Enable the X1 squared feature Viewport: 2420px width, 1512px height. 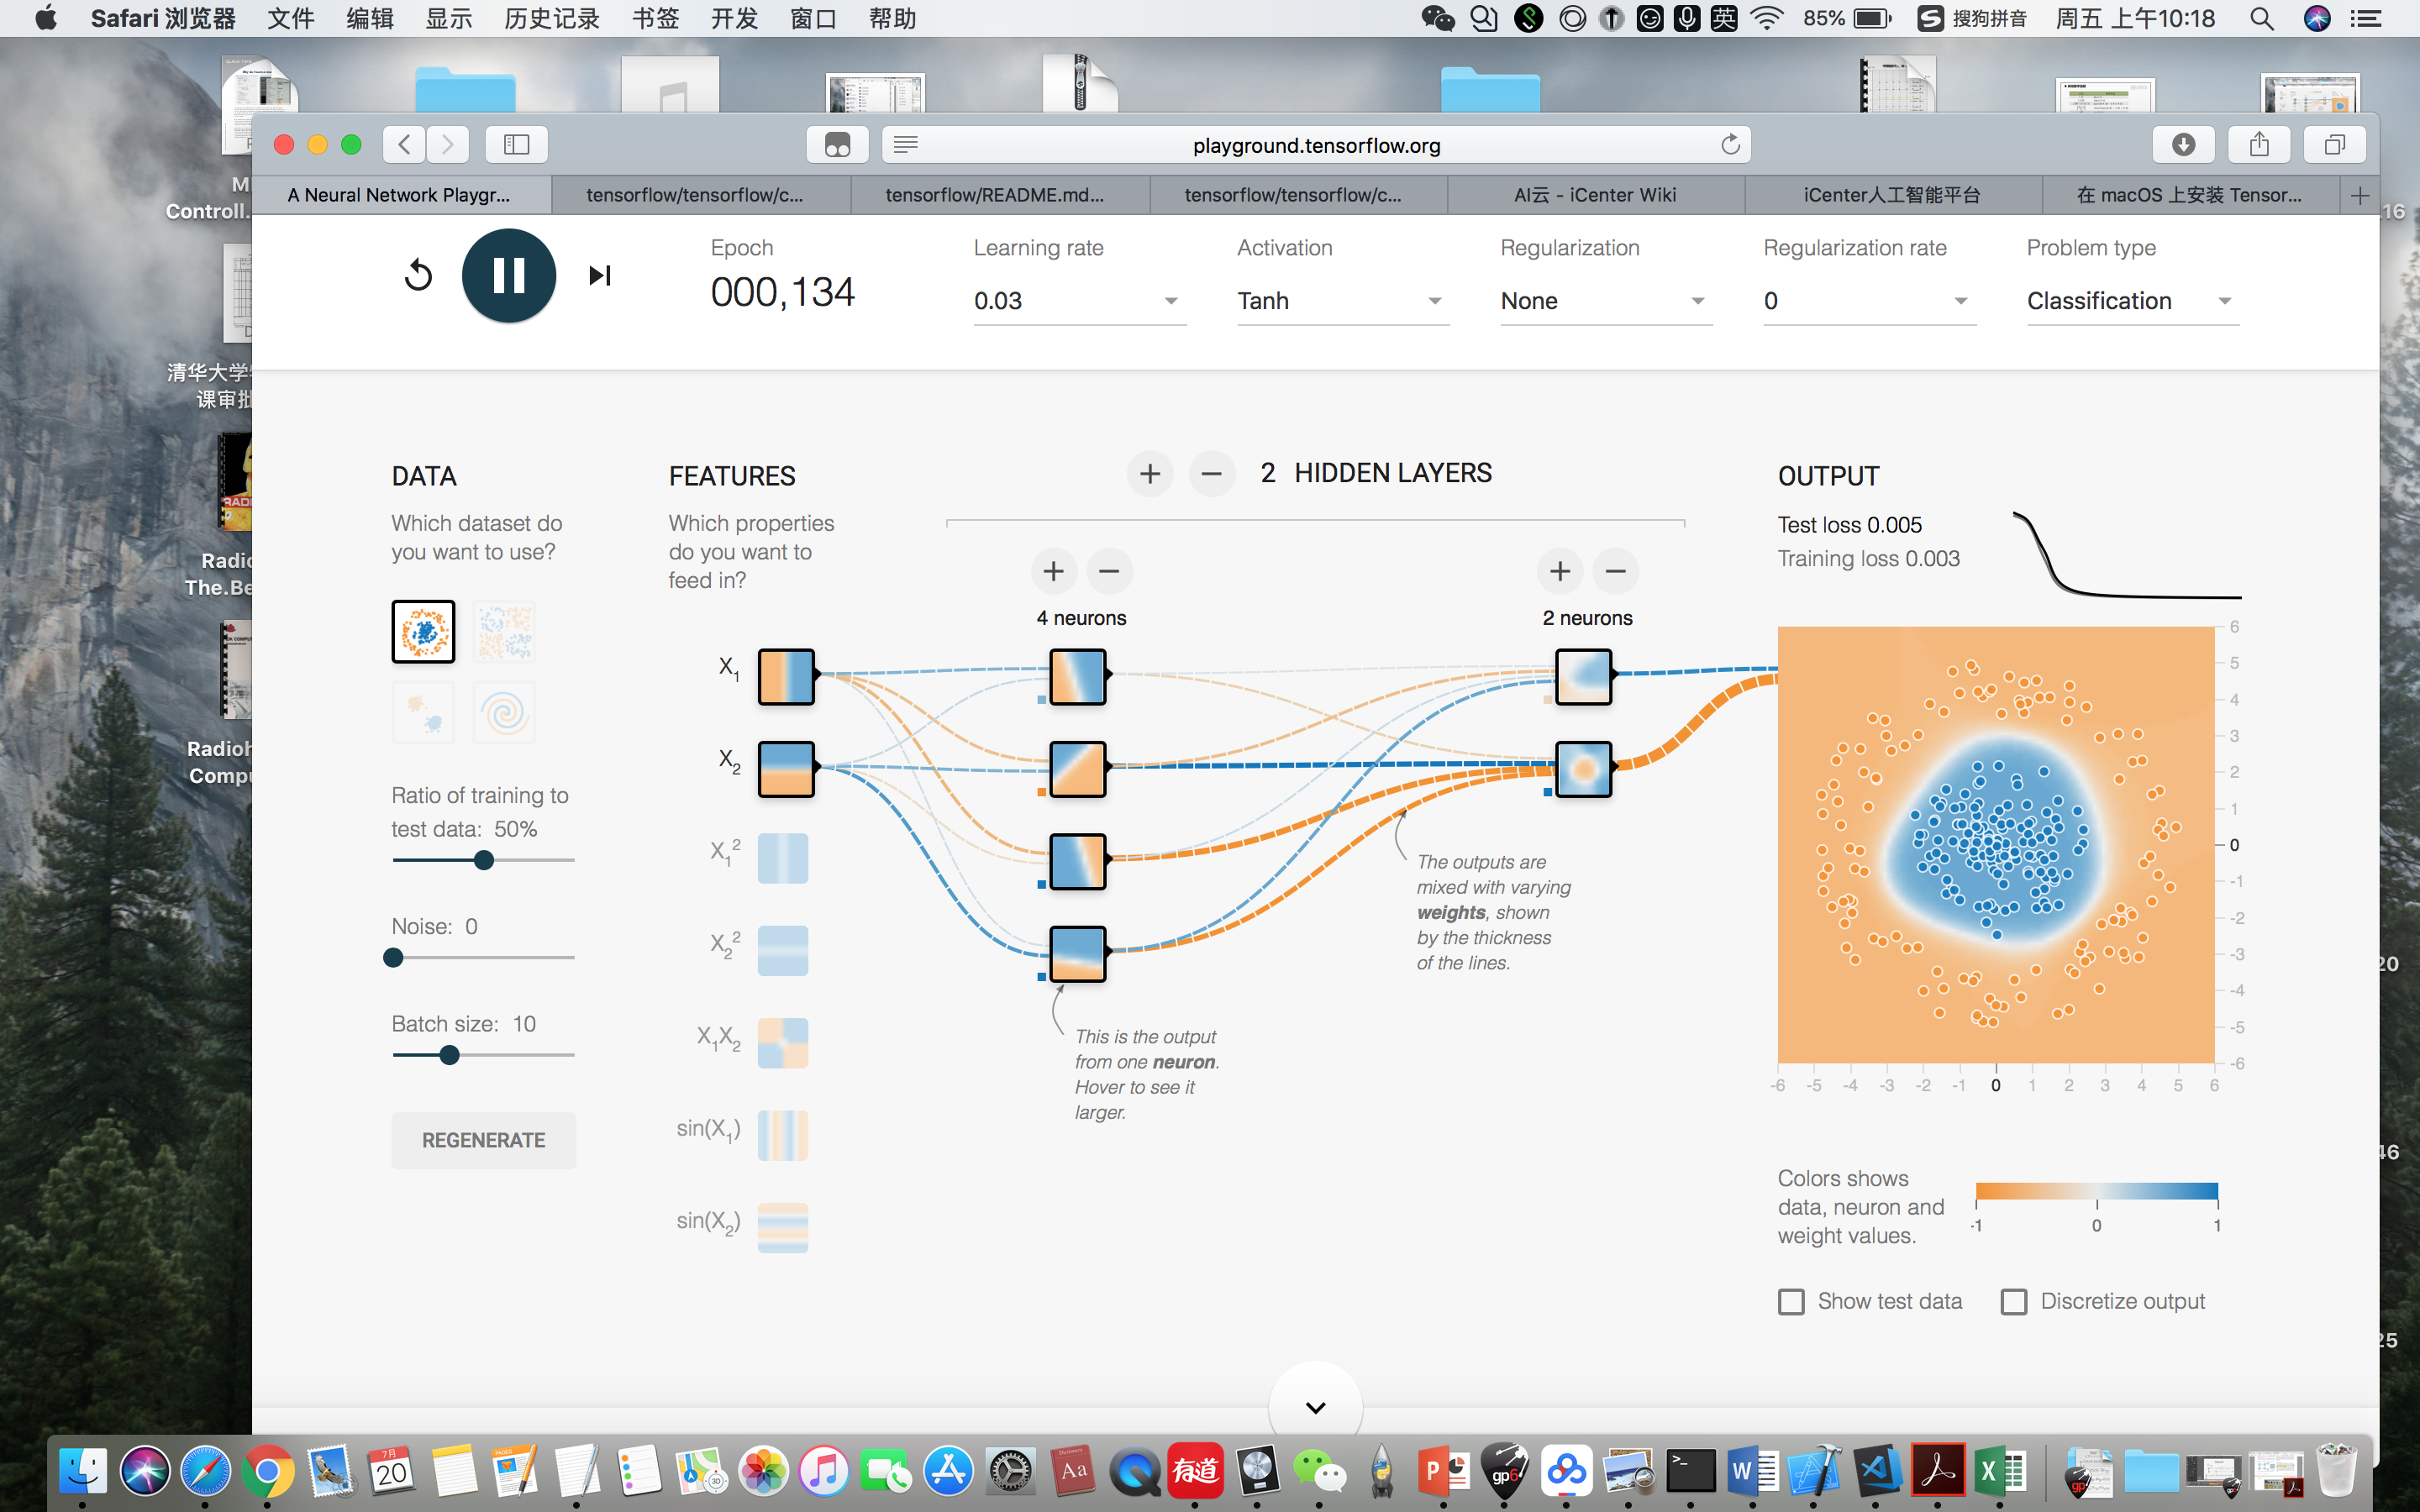[783, 858]
